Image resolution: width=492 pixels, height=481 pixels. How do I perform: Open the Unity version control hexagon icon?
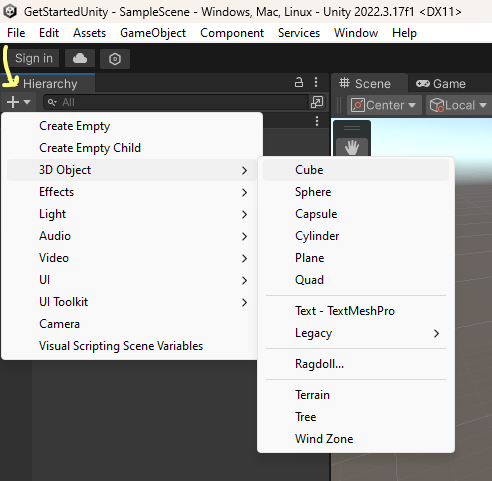tap(115, 59)
